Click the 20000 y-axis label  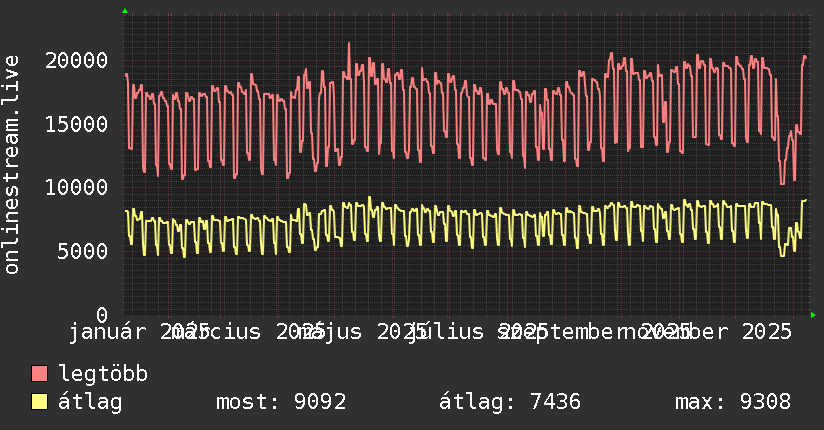click(76, 60)
